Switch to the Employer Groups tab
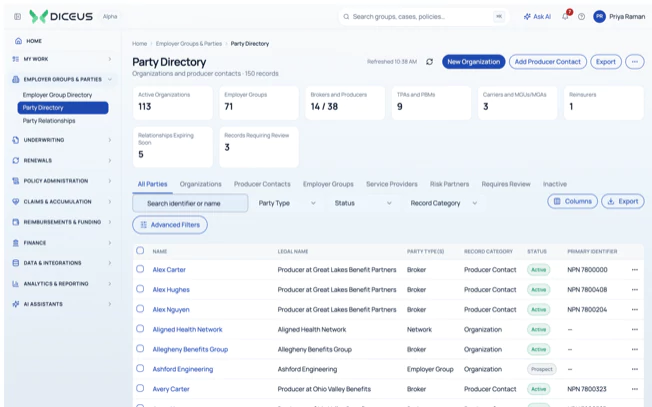 (328, 184)
